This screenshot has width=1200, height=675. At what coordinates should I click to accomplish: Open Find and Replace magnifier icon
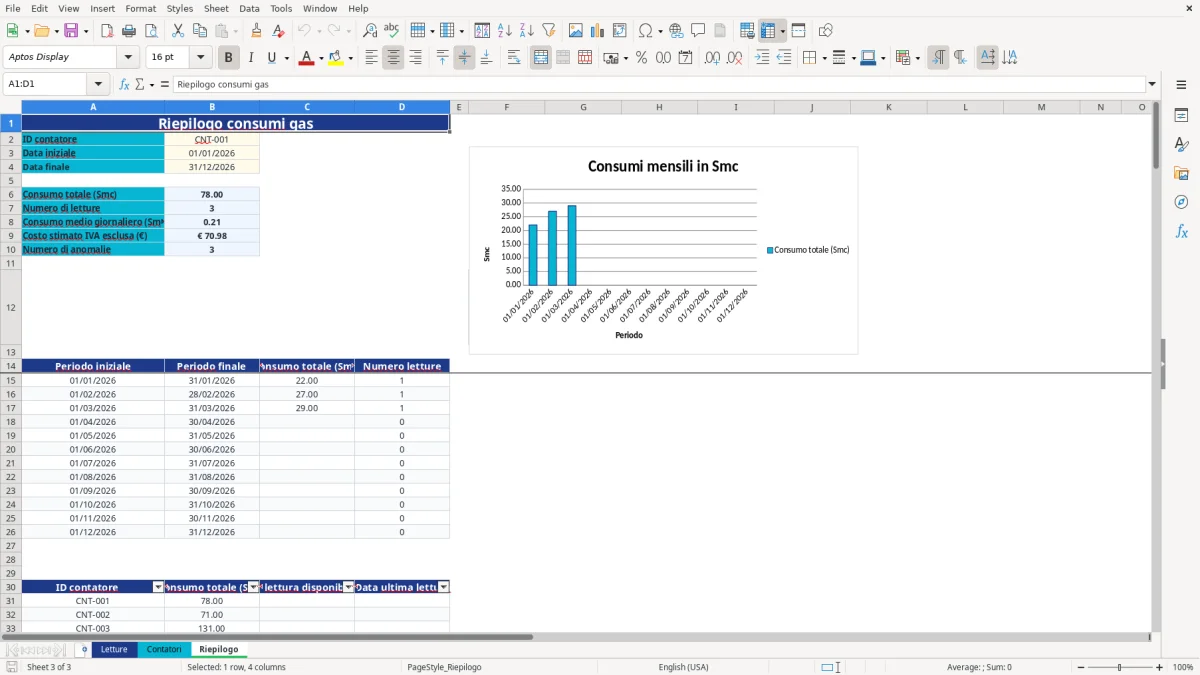pos(370,31)
